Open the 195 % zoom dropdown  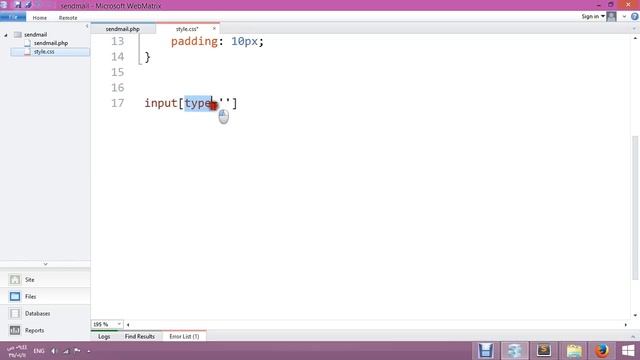tap(119, 324)
